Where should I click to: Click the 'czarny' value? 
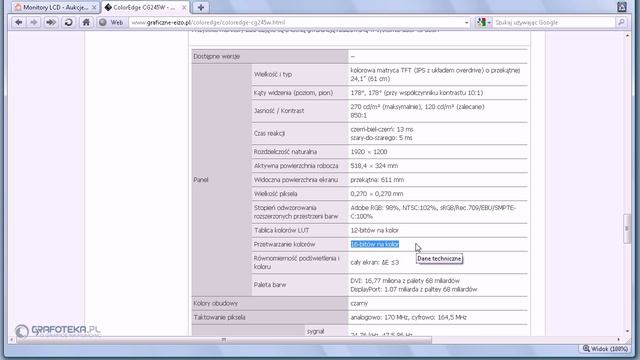click(x=359, y=303)
